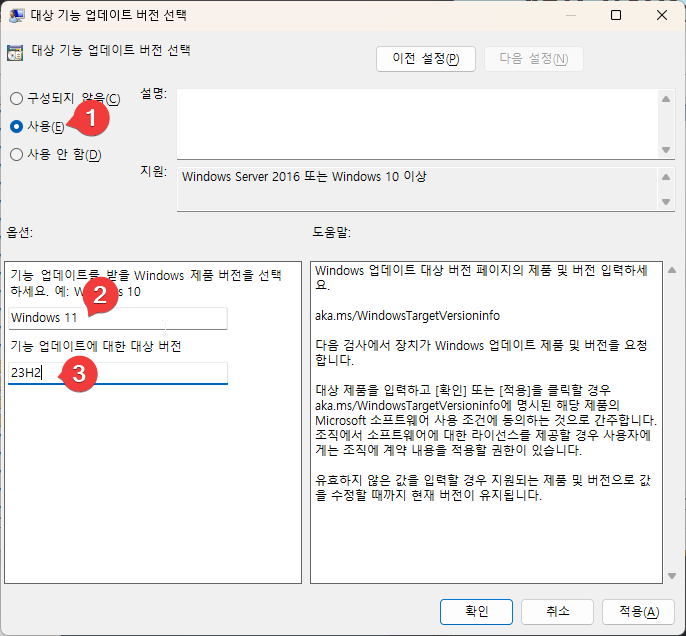
Task: Click the 적용(A) button
Action: [638, 611]
